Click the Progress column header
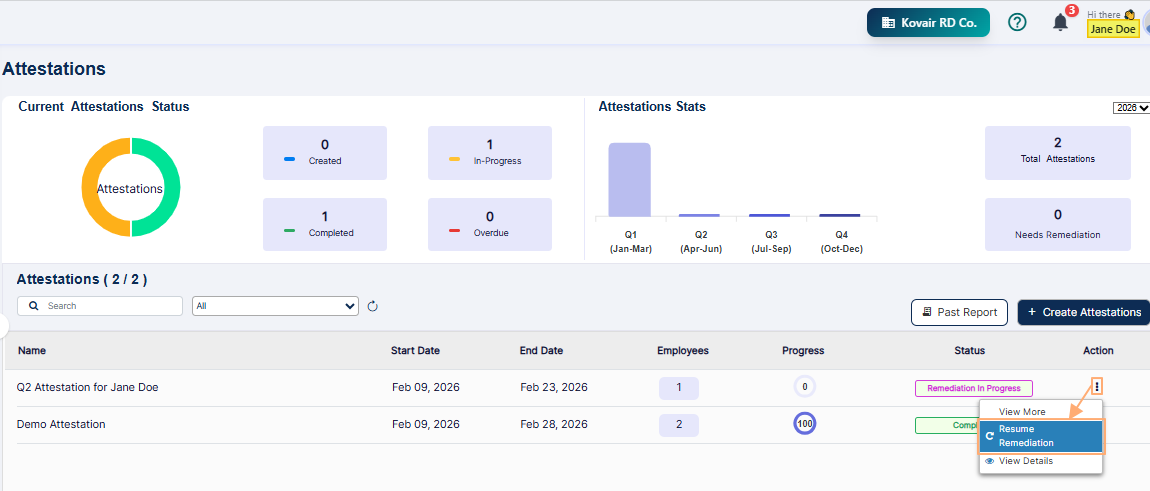The height and width of the screenshot is (491, 1150). click(x=803, y=351)
